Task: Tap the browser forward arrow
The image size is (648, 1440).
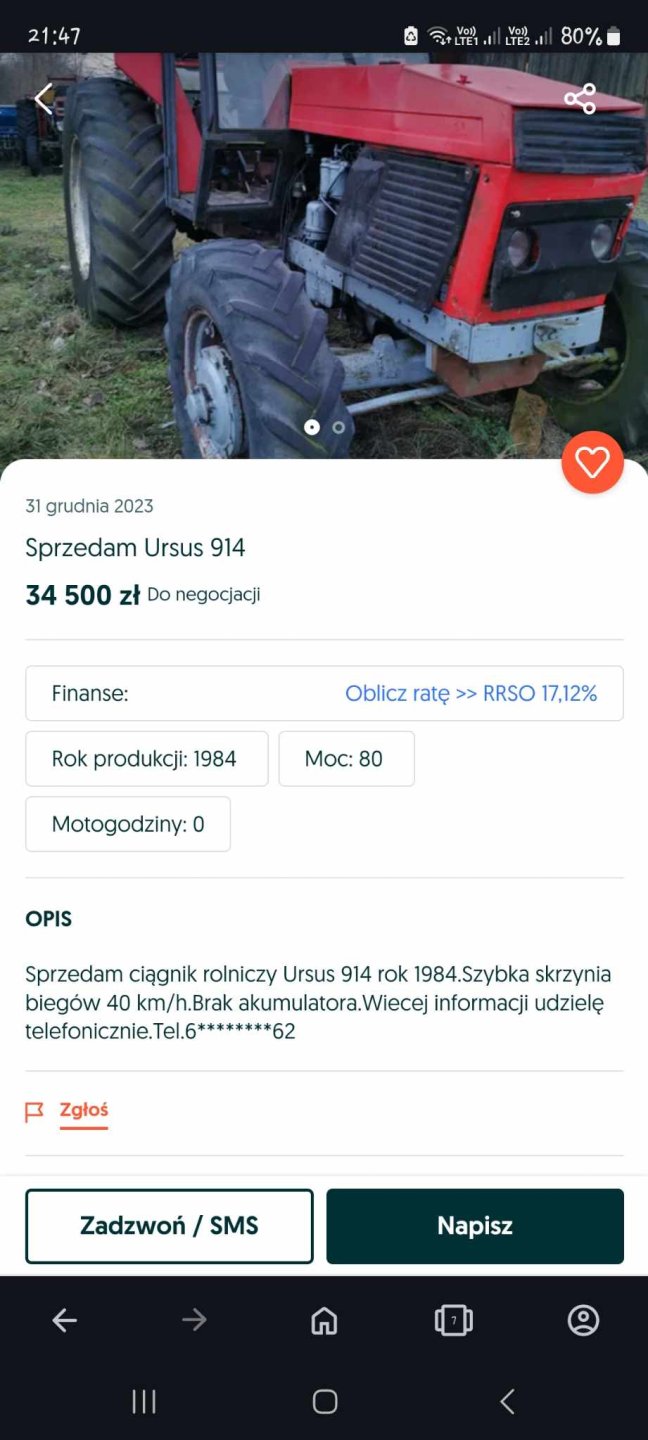Action: click(x=194, y=1321)
